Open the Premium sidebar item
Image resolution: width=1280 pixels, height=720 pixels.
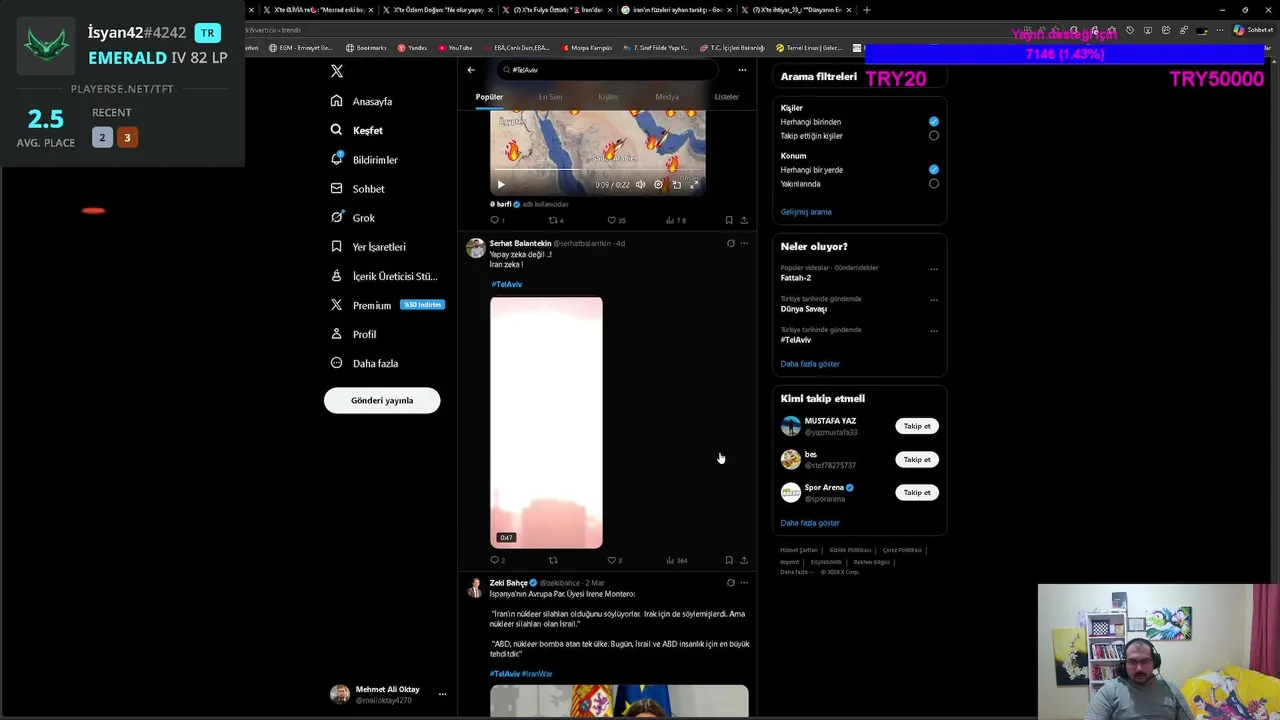387,305
